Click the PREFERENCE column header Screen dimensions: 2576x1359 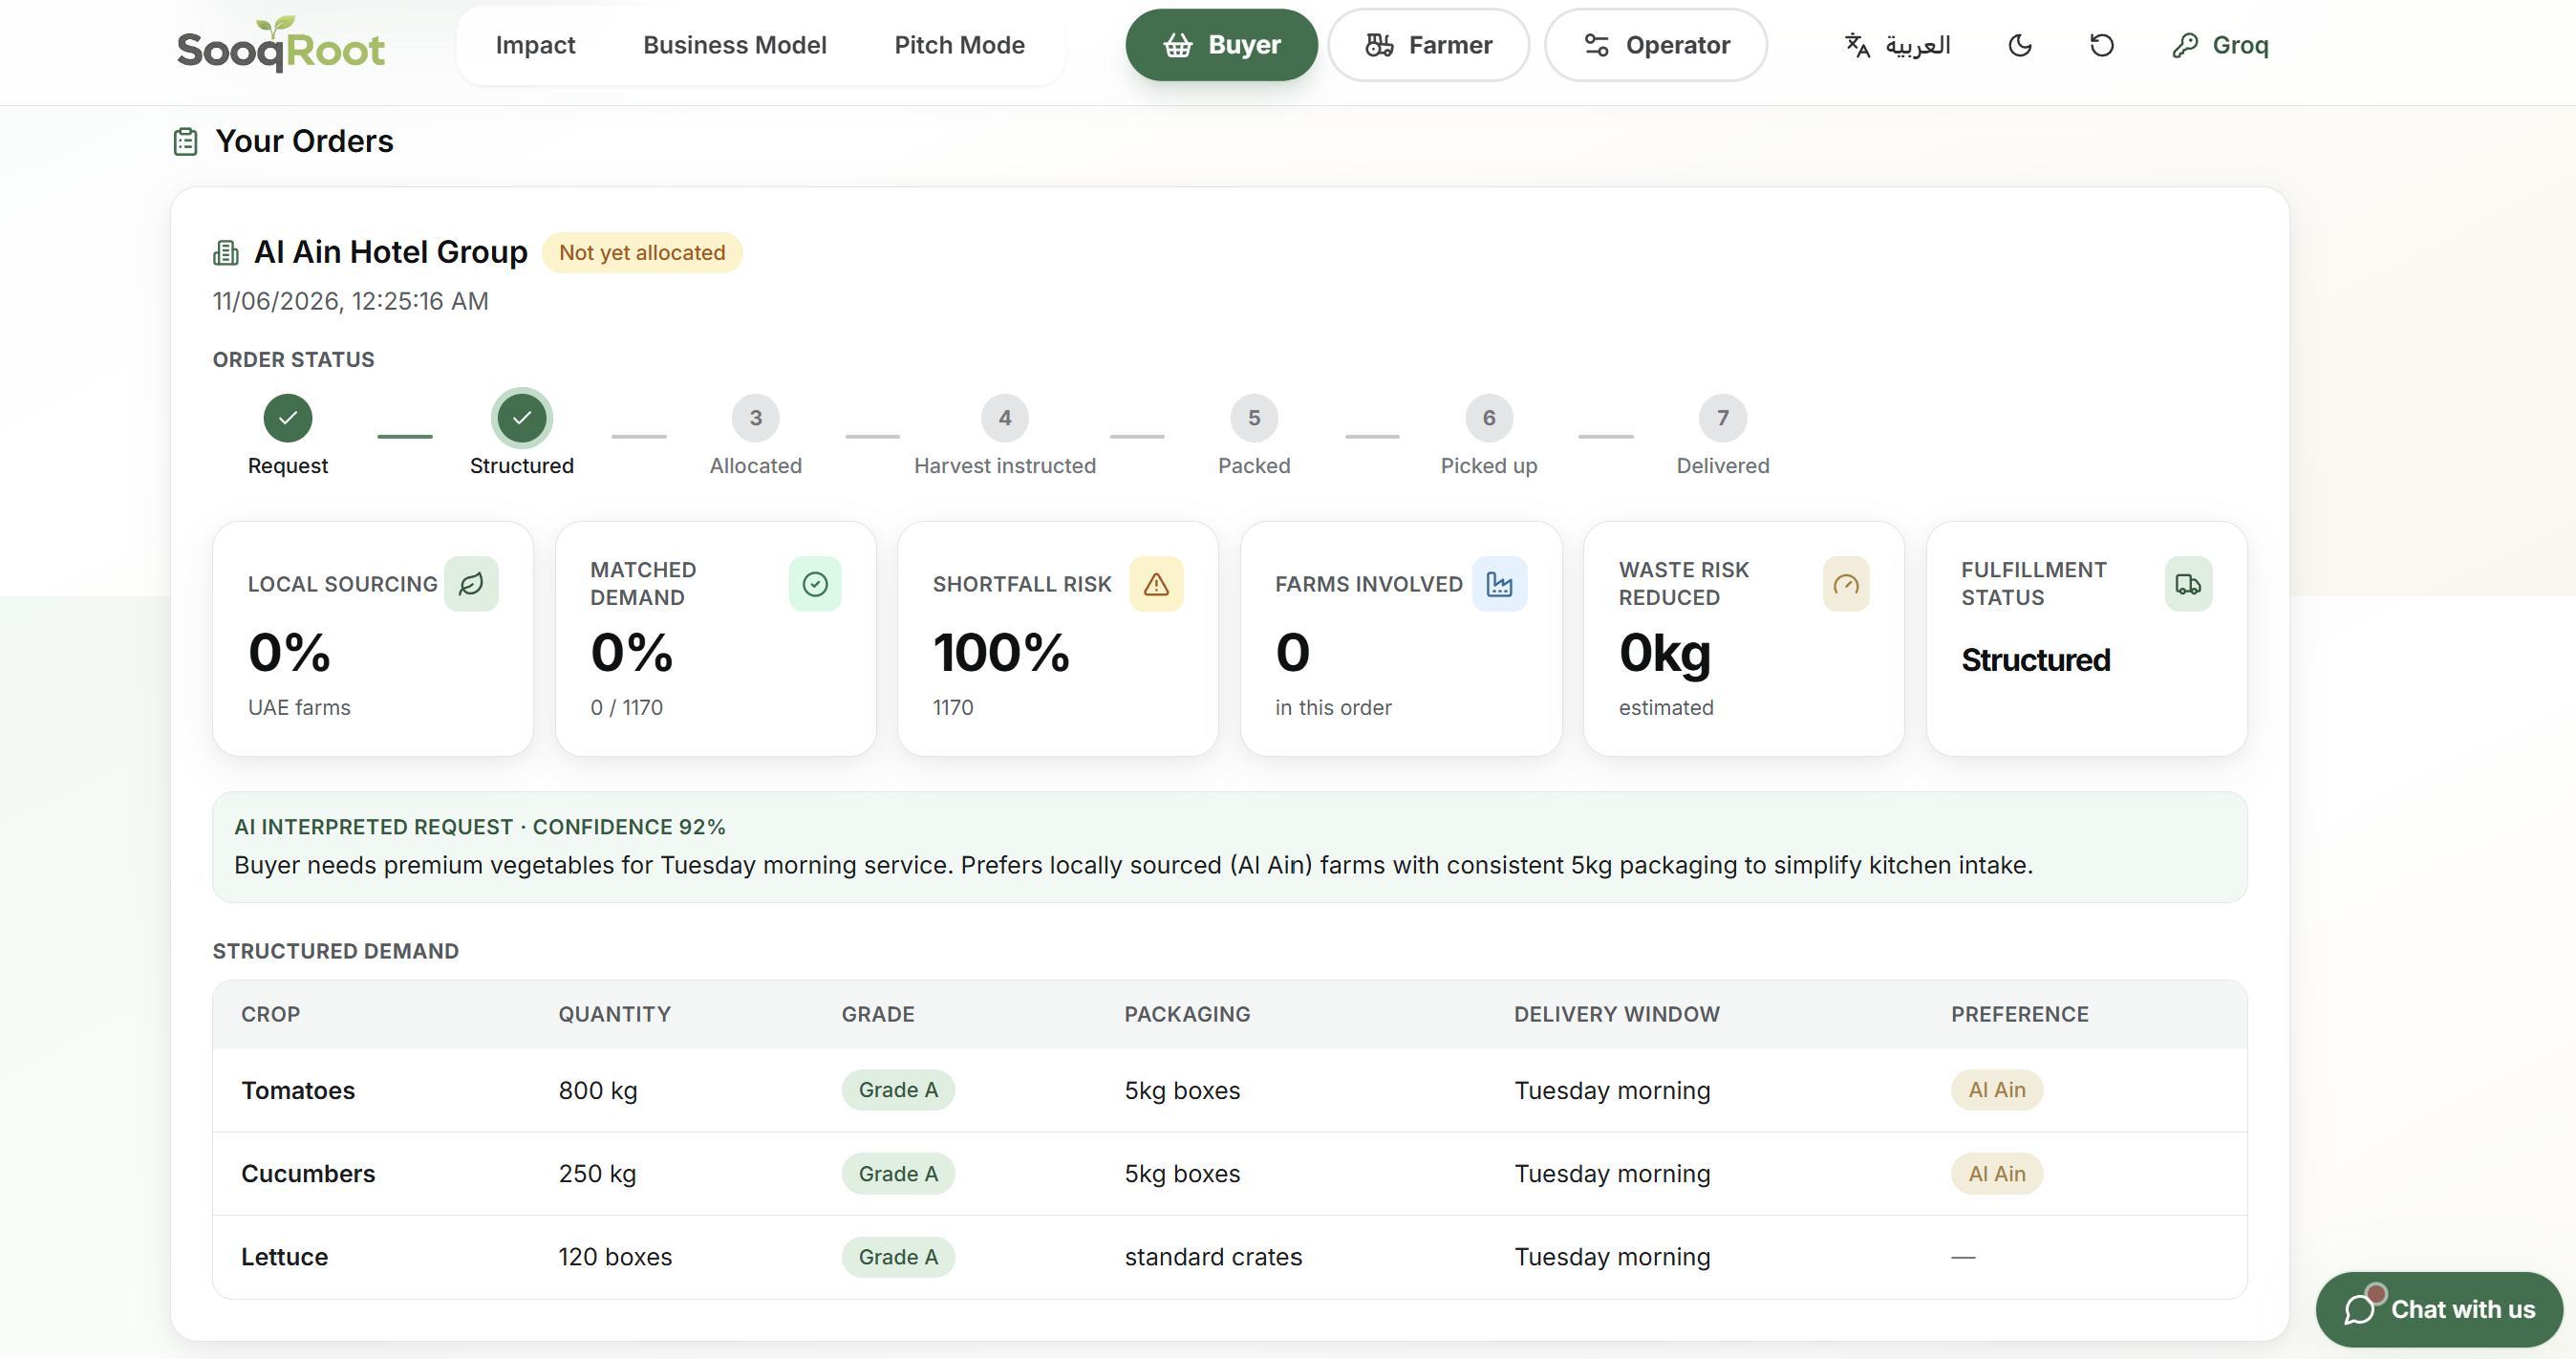point(2019,1014)
